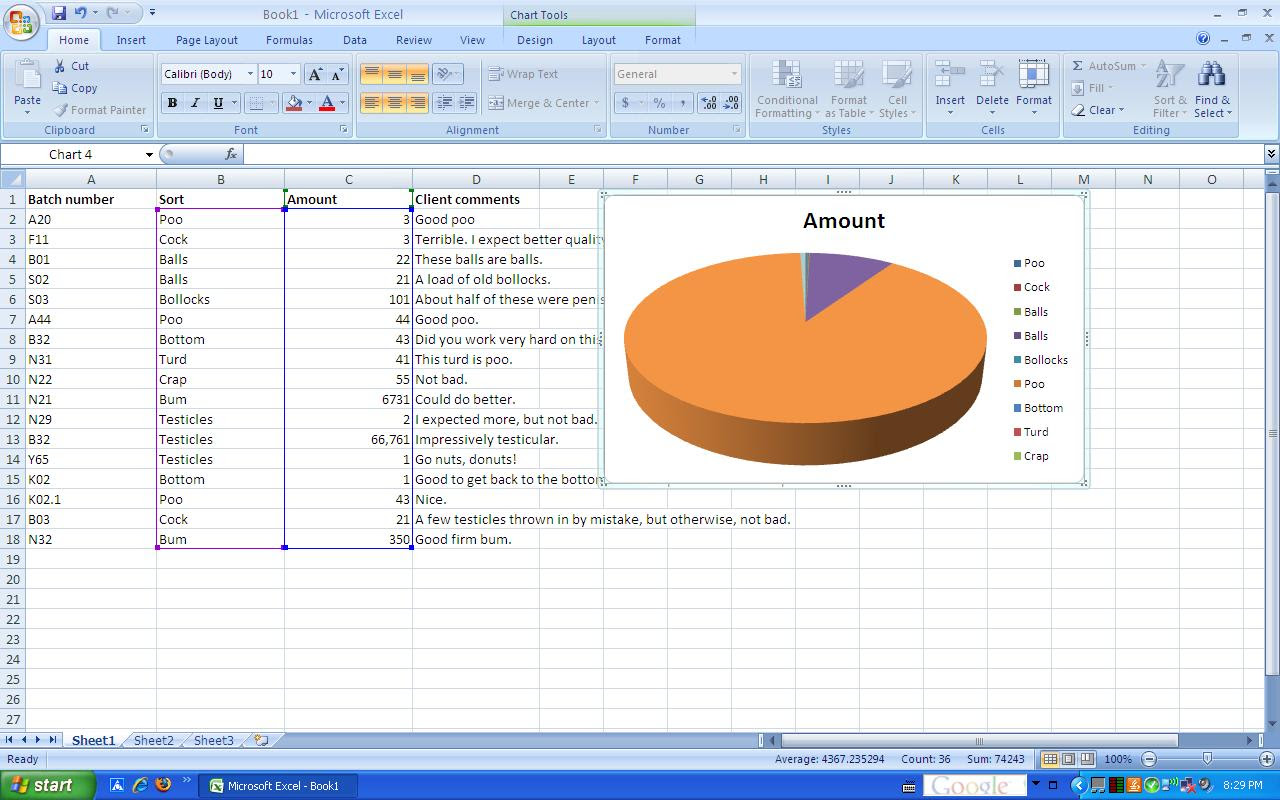Increase font size with Grow Font

(315, 74)
